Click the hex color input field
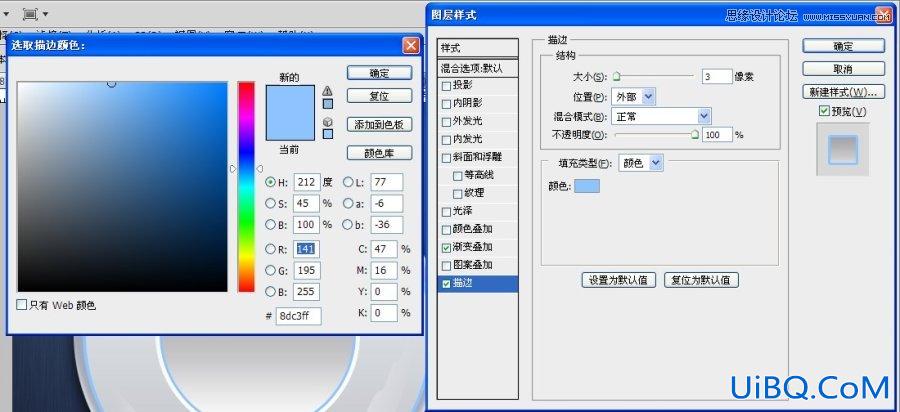This screenshot has width=900, height=412. 298,316
